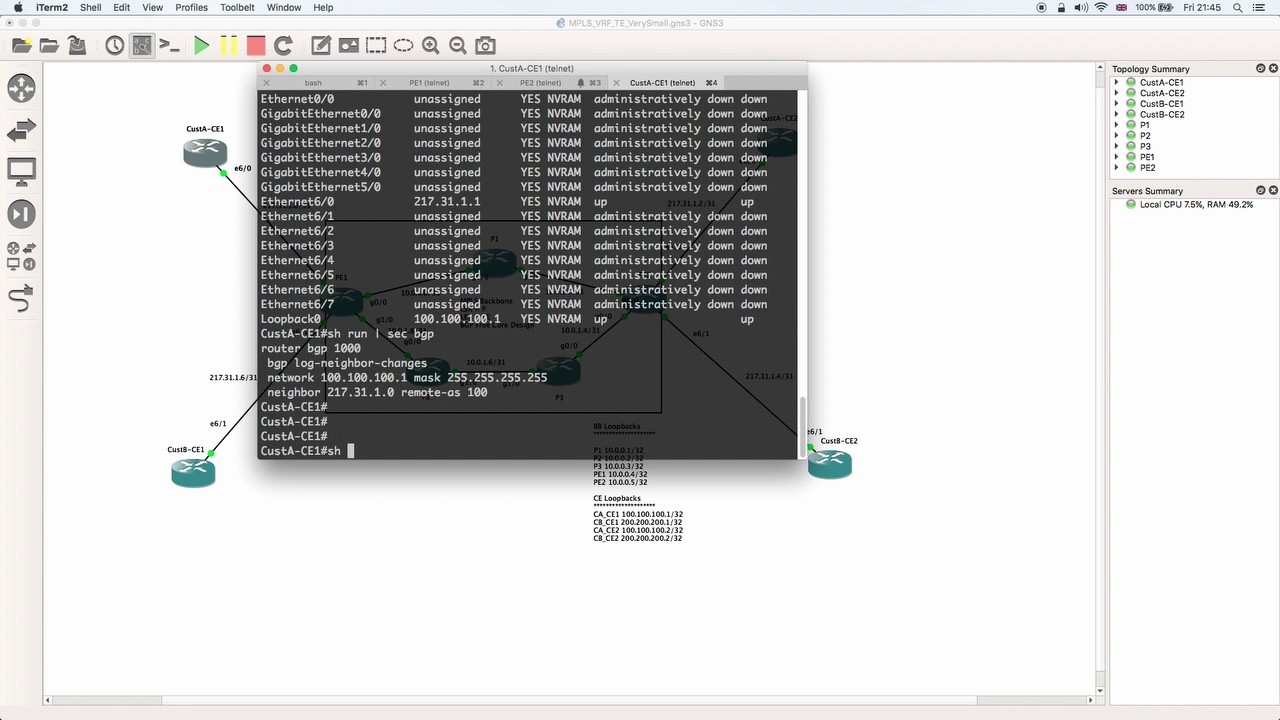Open the Toolbelt menu
Viewport: 1280px width, 720px height.
coord(237,7)
